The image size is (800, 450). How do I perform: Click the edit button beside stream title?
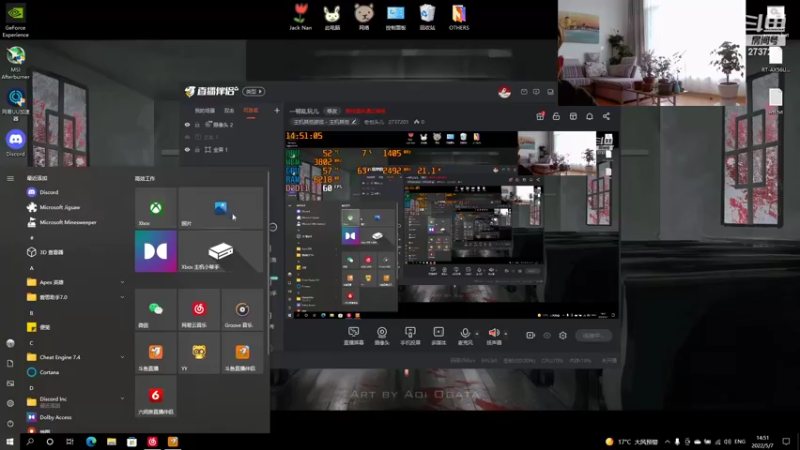(x=332, y=111)
